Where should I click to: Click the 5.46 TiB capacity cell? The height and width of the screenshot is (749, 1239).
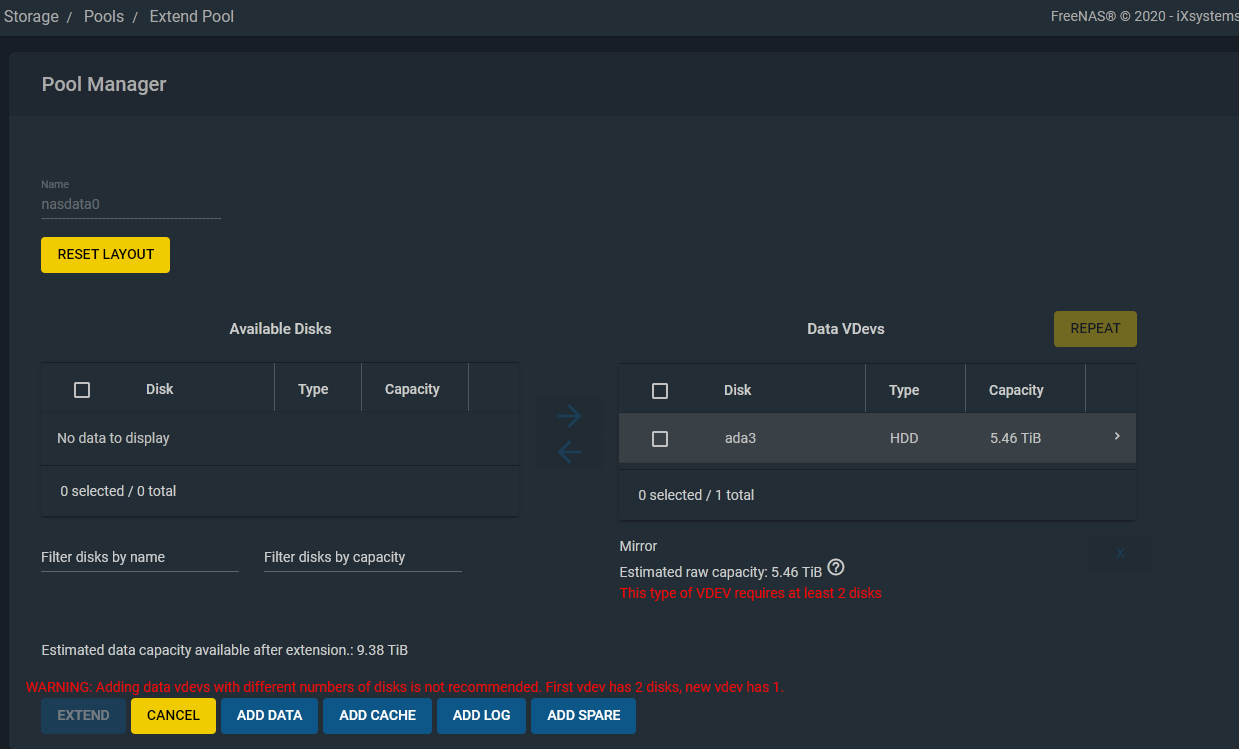pos(1015,438)
